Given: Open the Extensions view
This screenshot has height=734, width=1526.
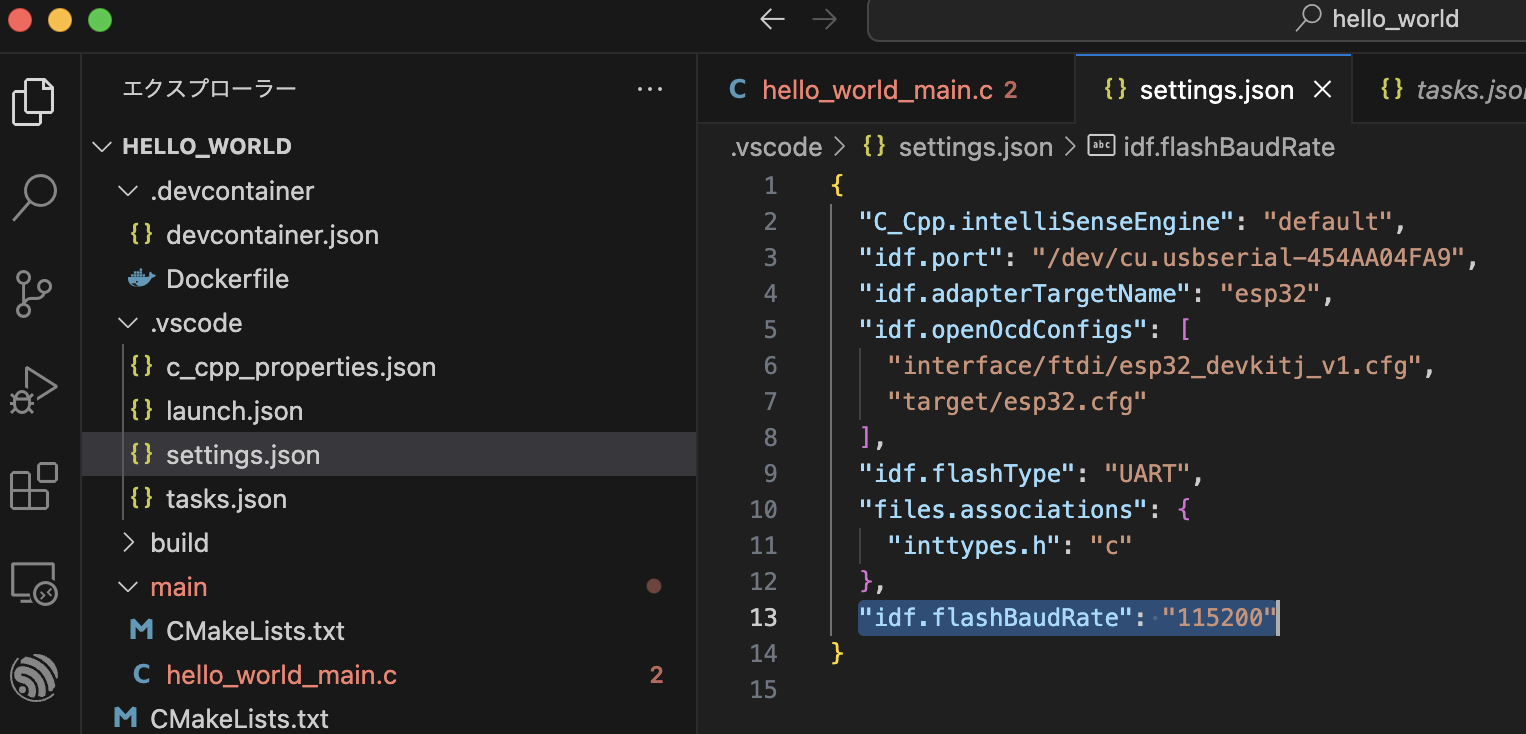Looking at the screenshot, I should click(x=35, y=485).
